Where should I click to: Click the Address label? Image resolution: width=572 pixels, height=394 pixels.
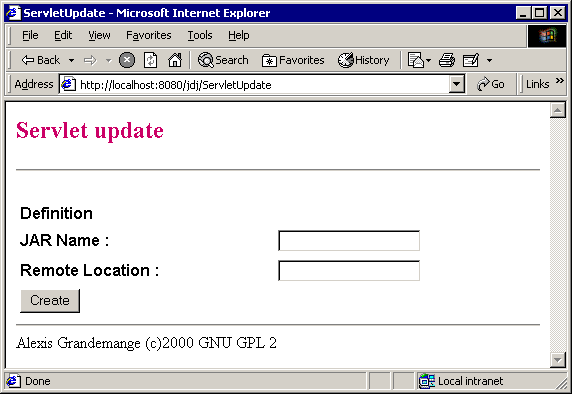click(x=34, y=84)
